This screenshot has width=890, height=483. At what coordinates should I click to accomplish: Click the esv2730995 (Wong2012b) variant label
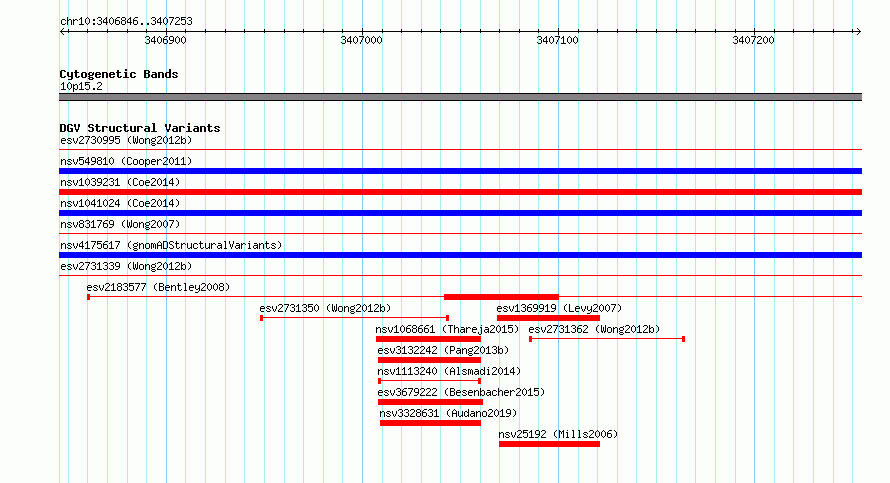[x=126, y=140]
